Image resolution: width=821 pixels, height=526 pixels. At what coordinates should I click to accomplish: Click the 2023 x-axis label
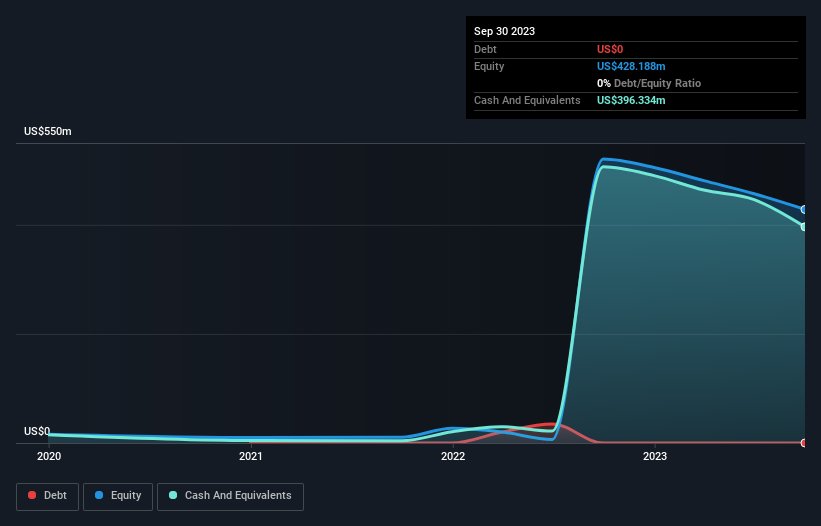pyautogui.click(x=655, y=456)
